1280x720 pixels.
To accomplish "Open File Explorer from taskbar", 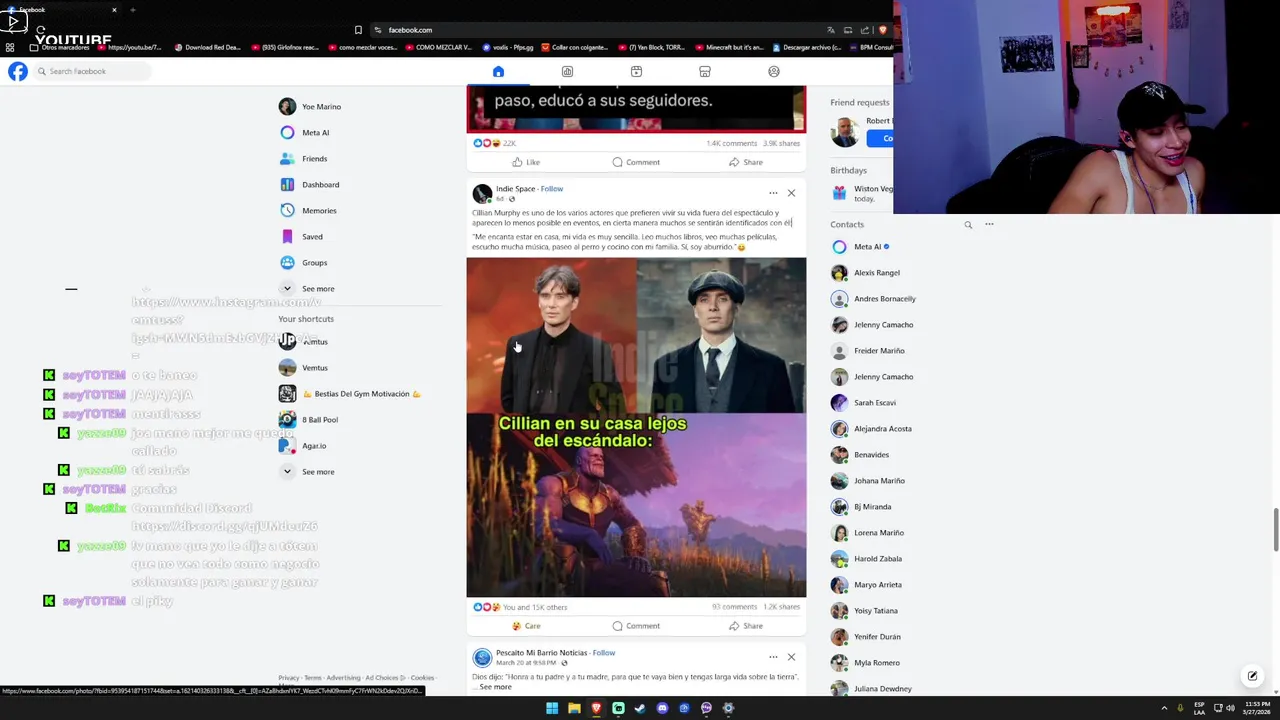I will (x=574, y=708).
